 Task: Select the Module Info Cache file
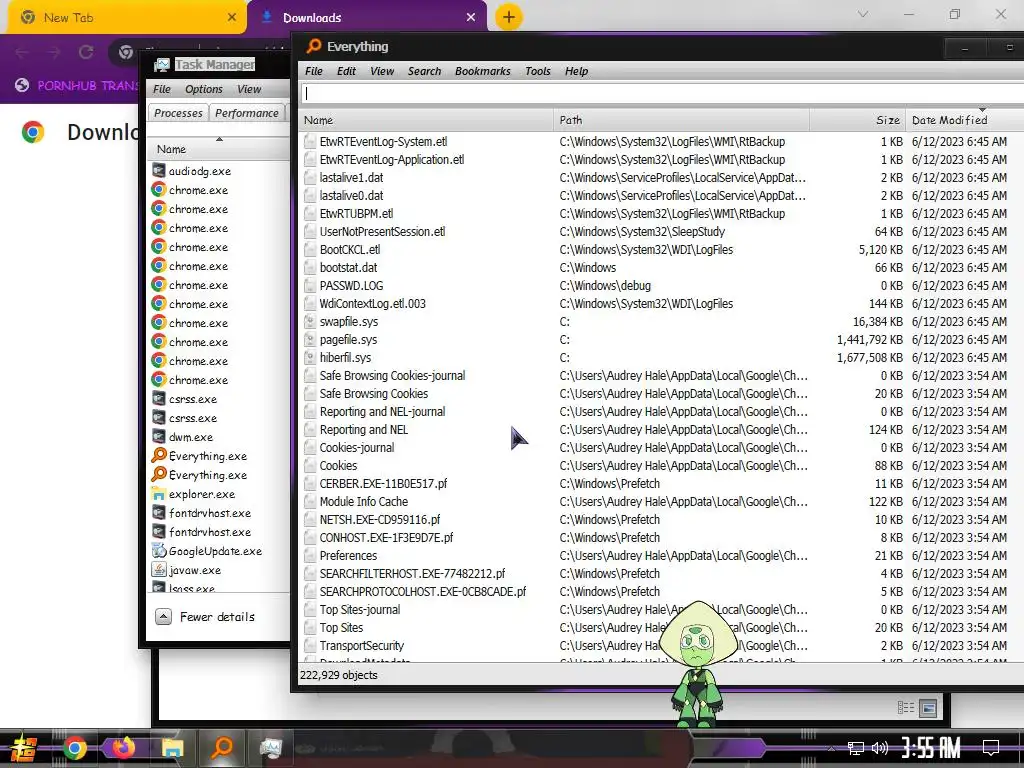click(x=364, y=502)
